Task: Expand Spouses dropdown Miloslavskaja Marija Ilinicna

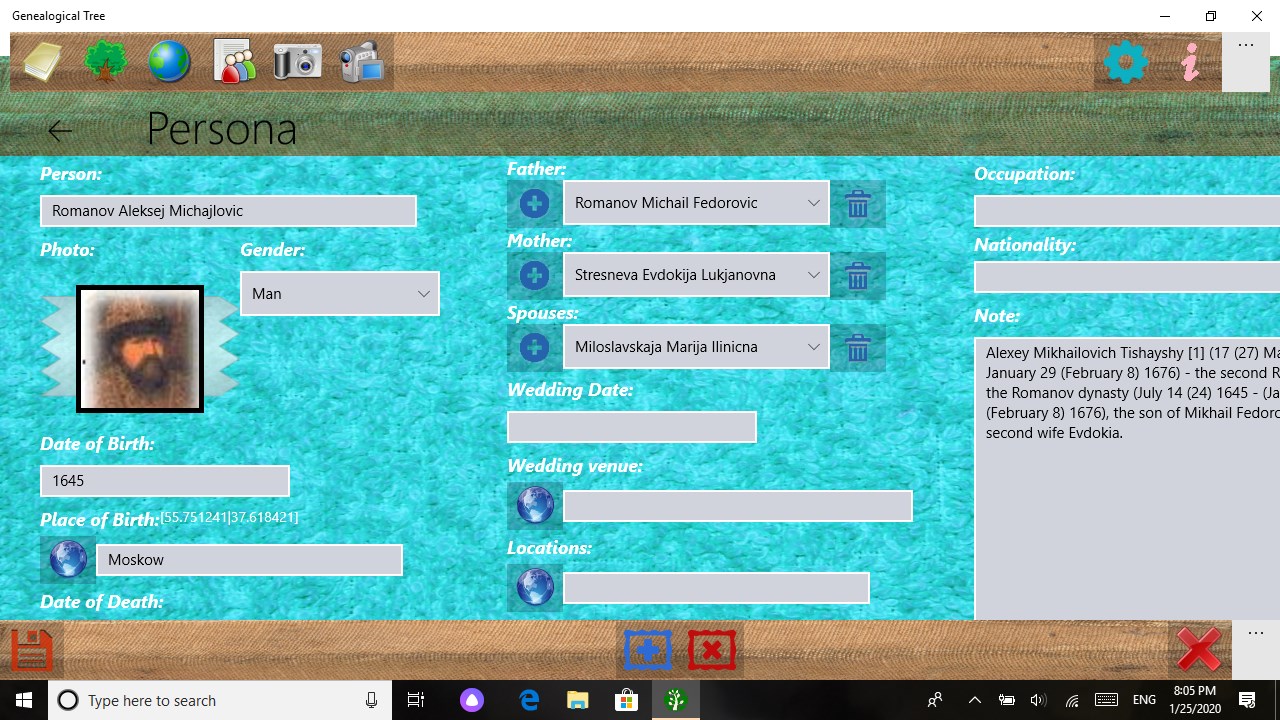Action: pos(696,347)
